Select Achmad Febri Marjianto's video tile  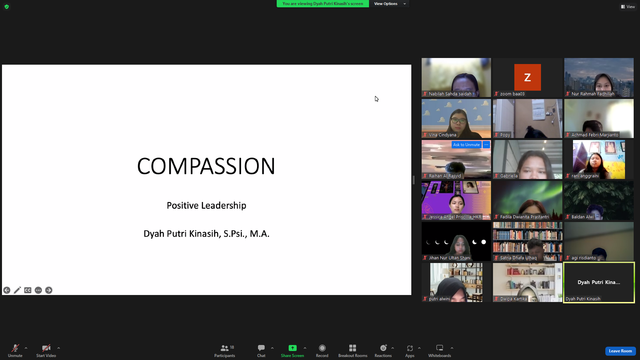tap(599, 118)
